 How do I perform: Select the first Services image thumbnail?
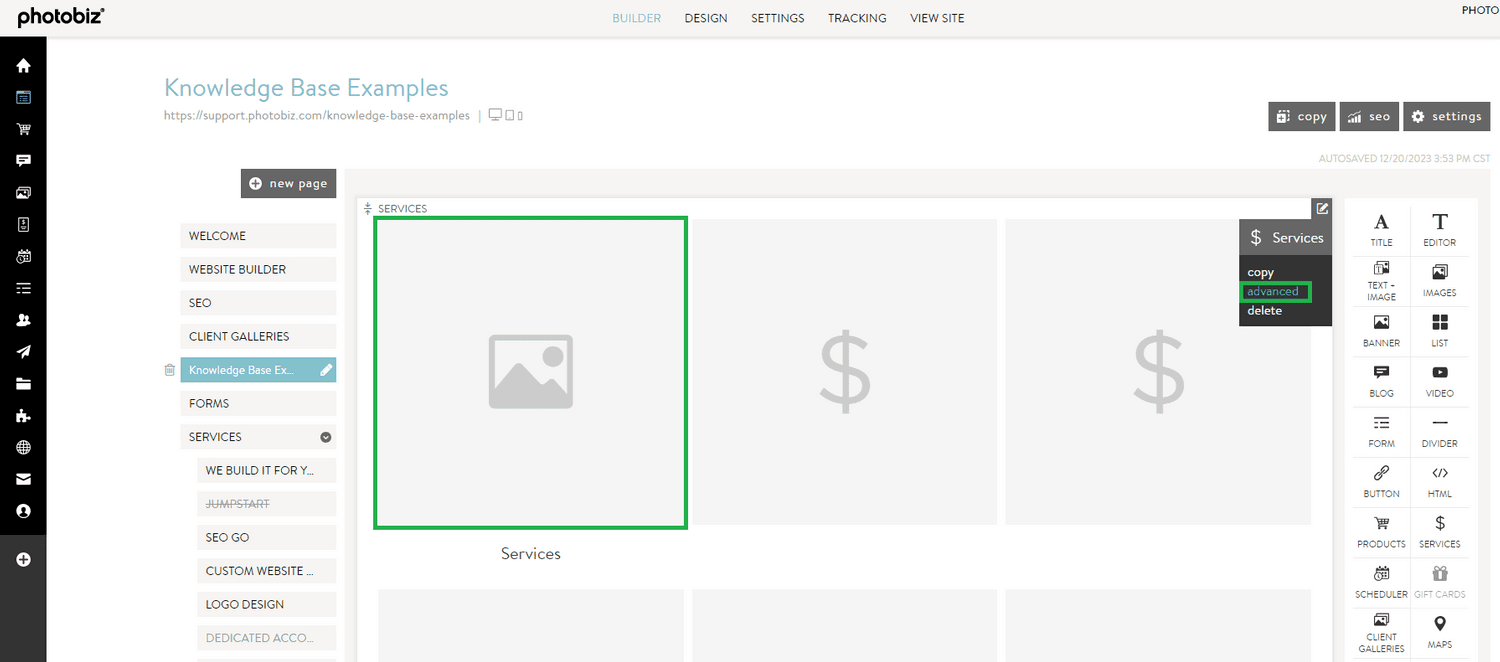click(x=530, y=372)
